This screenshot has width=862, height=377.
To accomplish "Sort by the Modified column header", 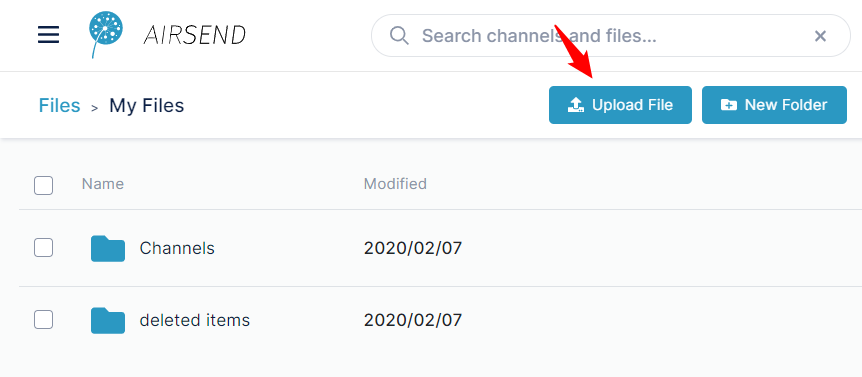I will [x=395, y=184].
